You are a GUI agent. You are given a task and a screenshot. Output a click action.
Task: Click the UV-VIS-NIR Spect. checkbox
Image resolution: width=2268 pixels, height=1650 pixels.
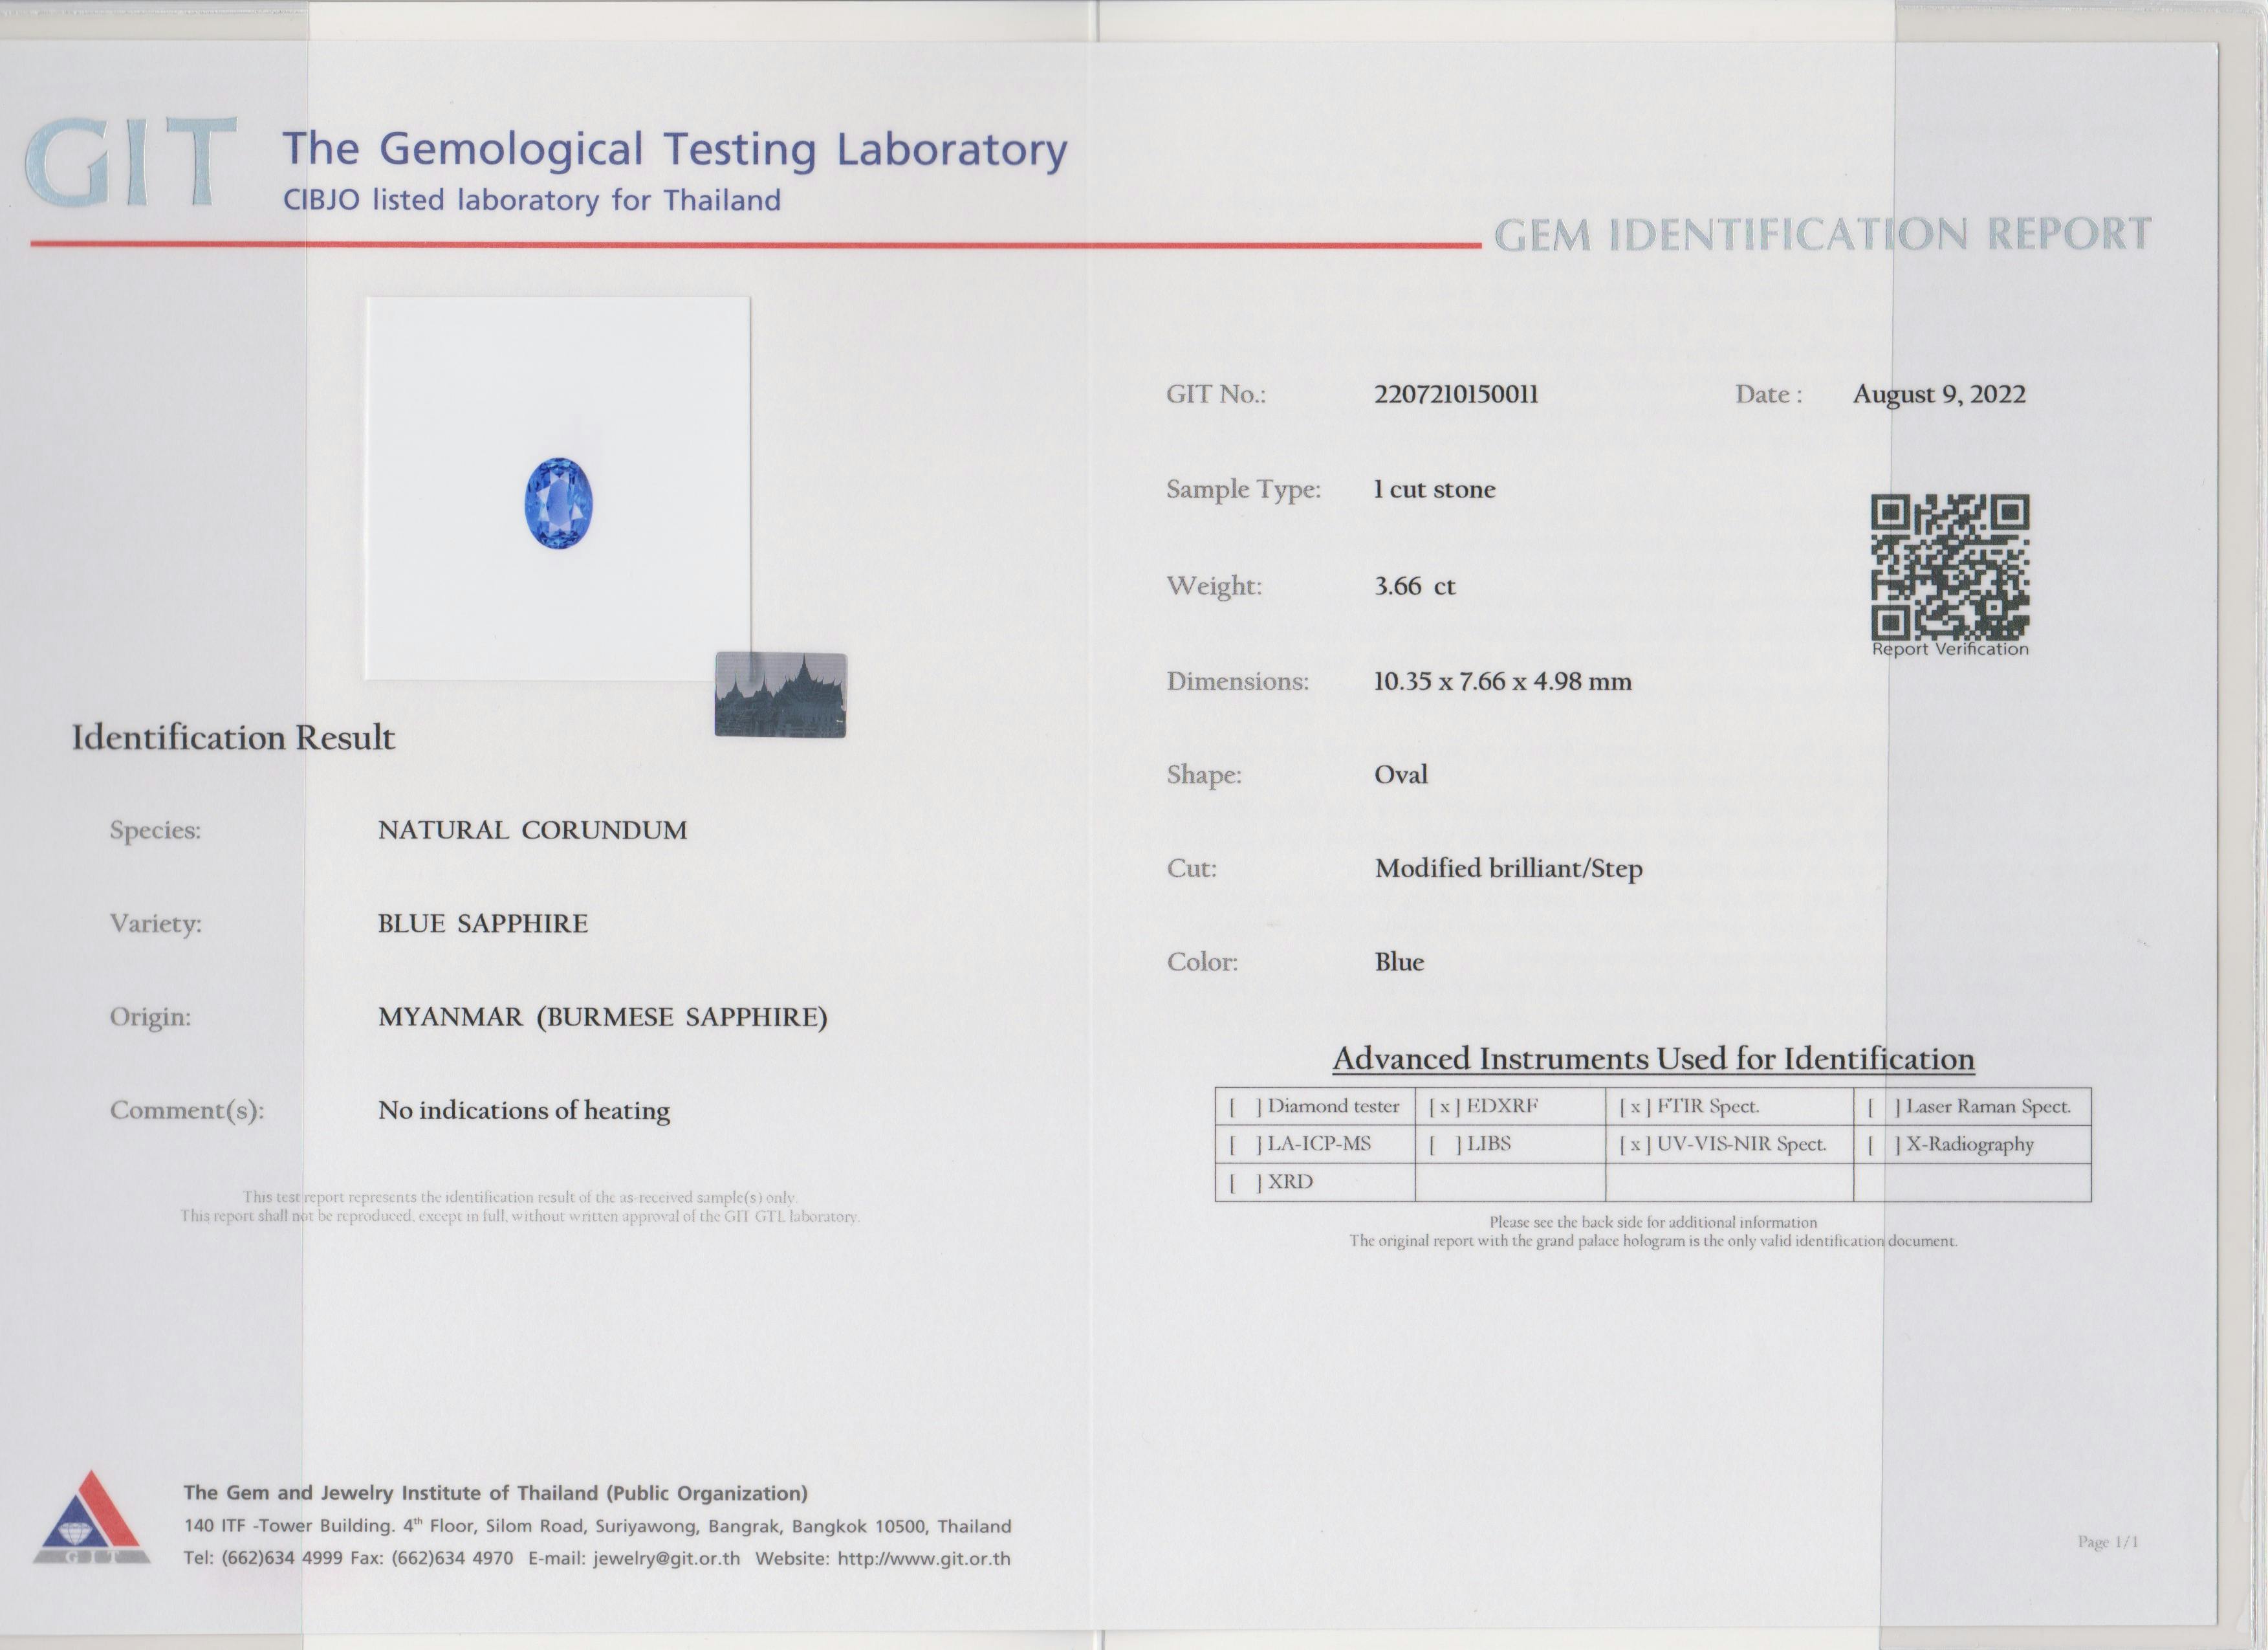pos(1634,1145)
